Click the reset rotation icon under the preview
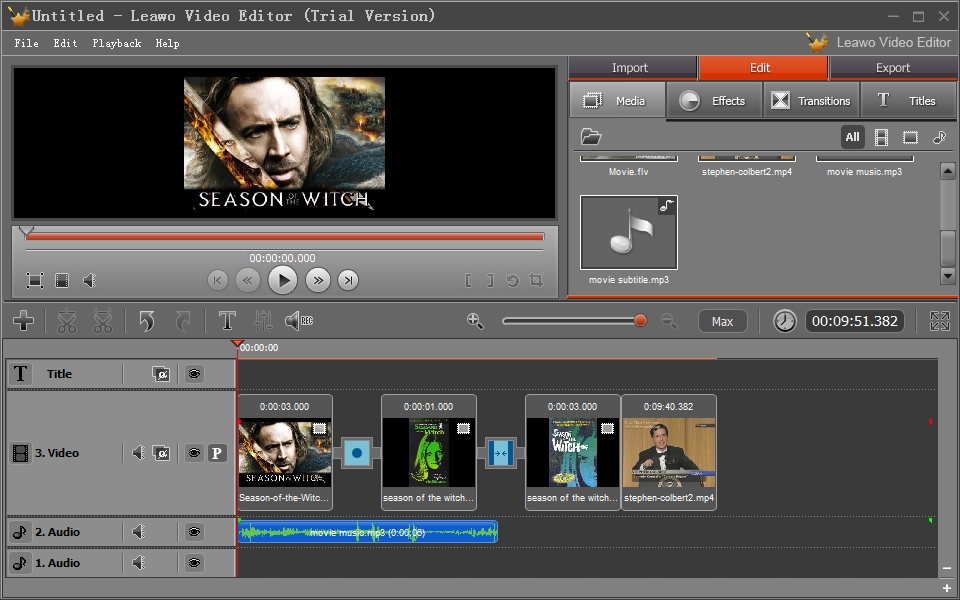This screenshot has height=600, width=960. (x=513, y=280)
